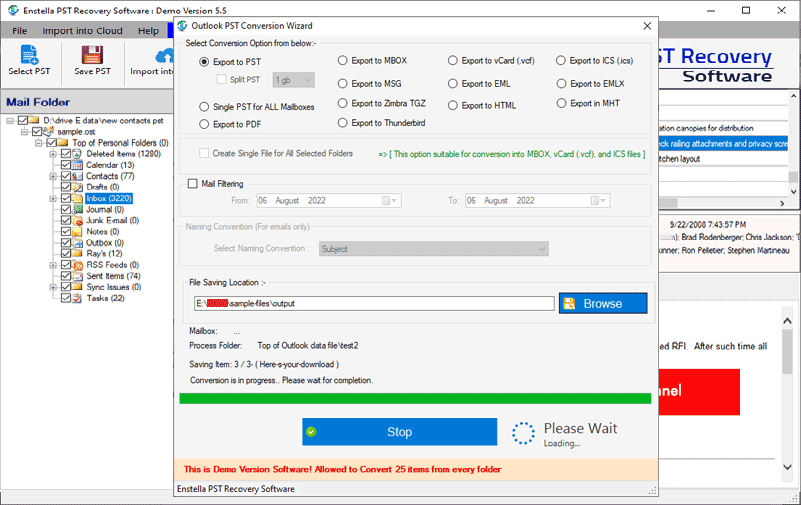Screen dimensions: 801x505
Task: Open the Help menu
Action: coord(148,31)
